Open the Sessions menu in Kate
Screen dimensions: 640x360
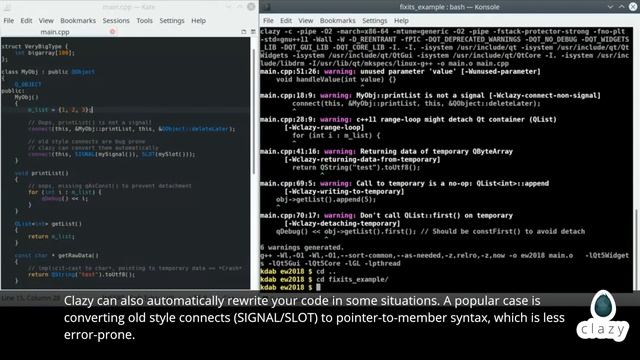coord(116,20)
